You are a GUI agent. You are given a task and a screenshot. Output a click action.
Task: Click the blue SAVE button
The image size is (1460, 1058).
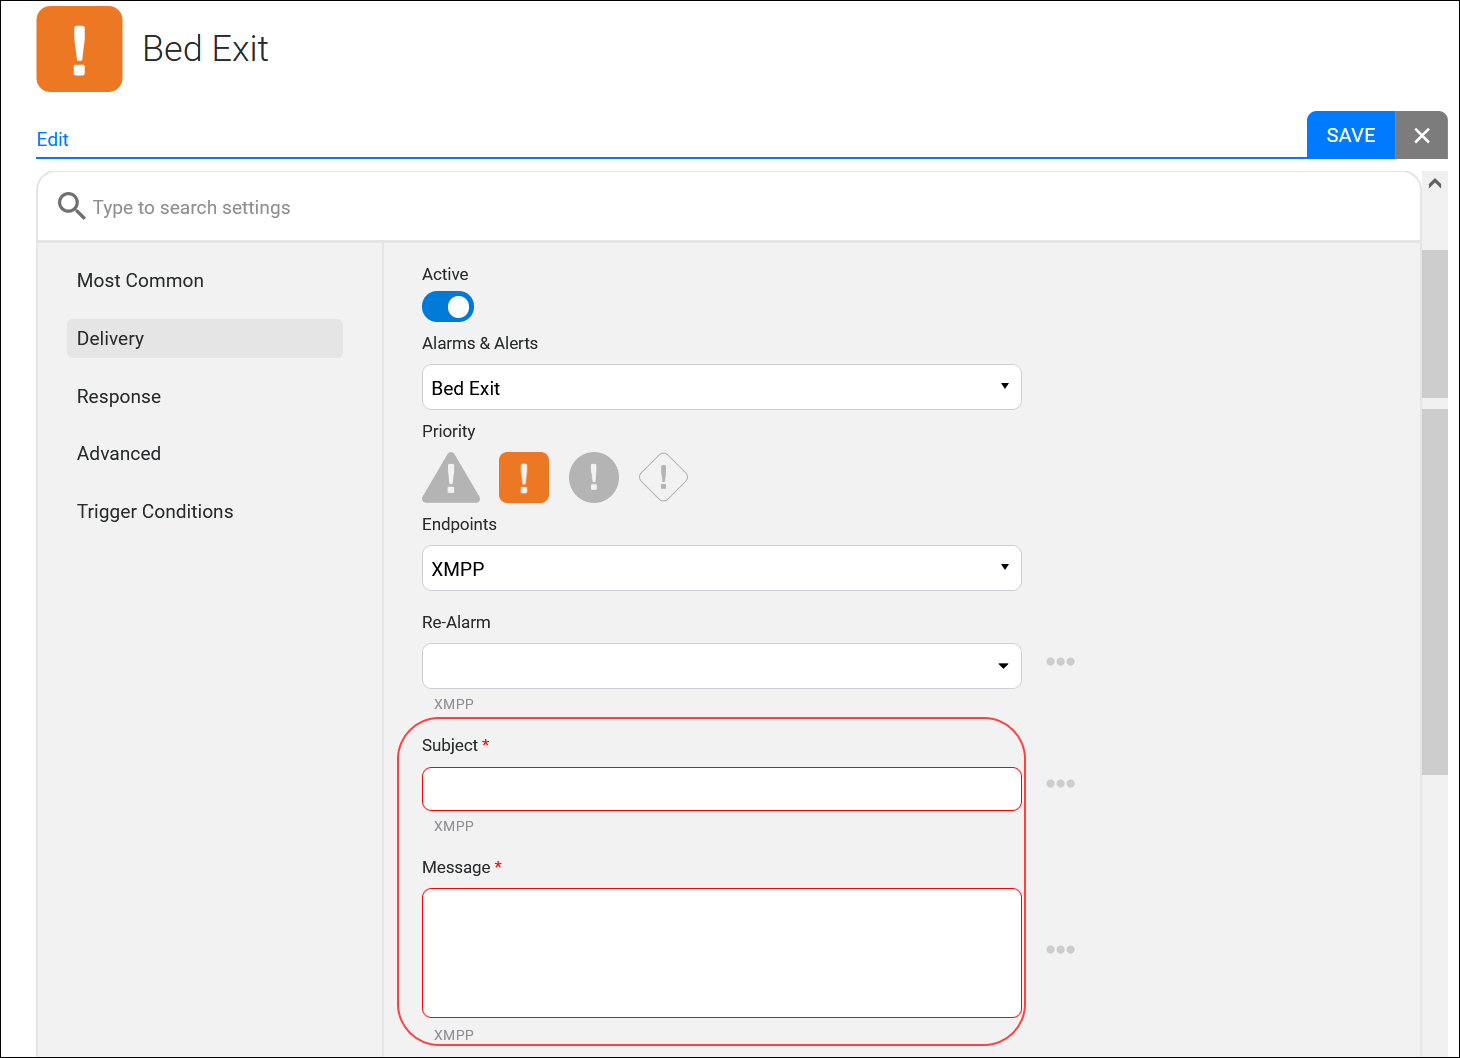pyautogui.click(x=1350, y=135)
